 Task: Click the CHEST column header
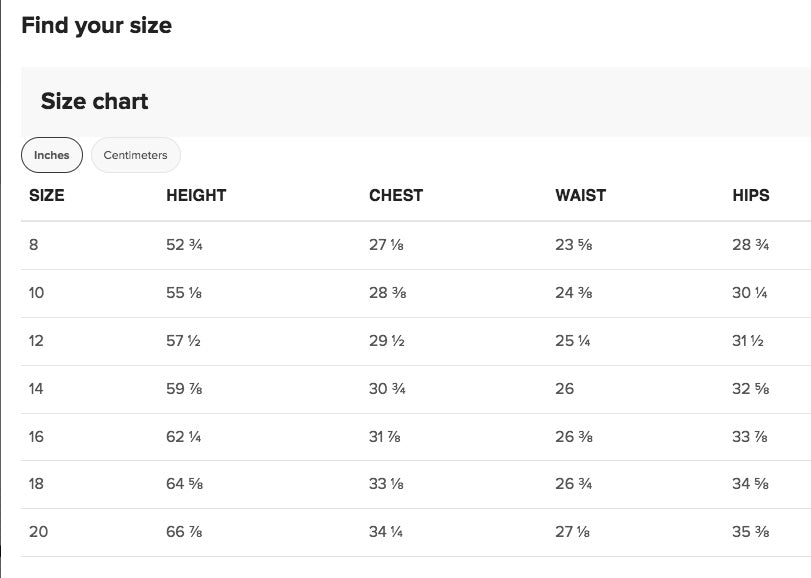coord(397,195)
